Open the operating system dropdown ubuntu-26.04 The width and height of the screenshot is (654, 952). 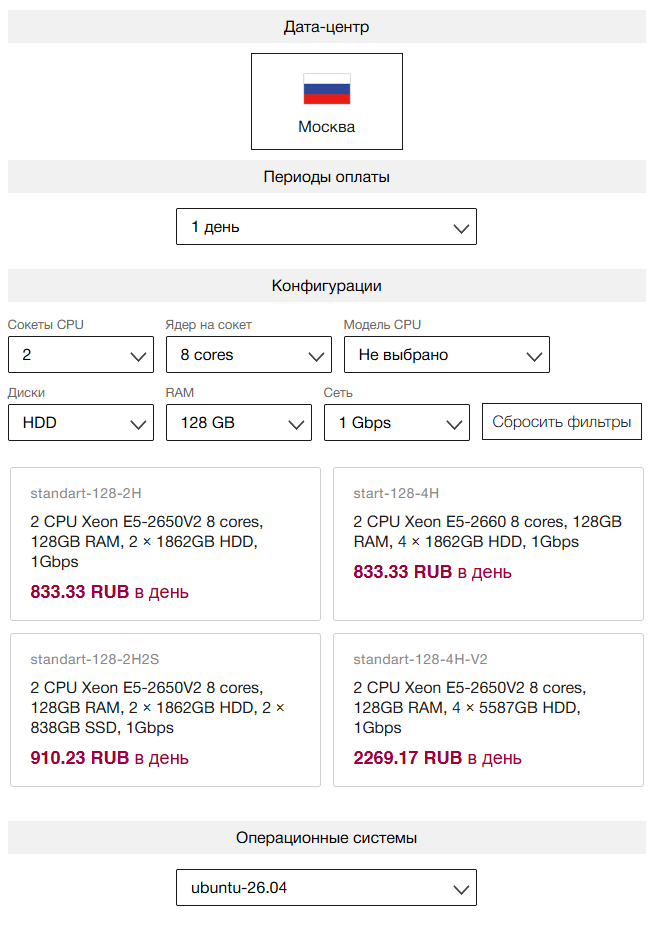pos(327,888)
